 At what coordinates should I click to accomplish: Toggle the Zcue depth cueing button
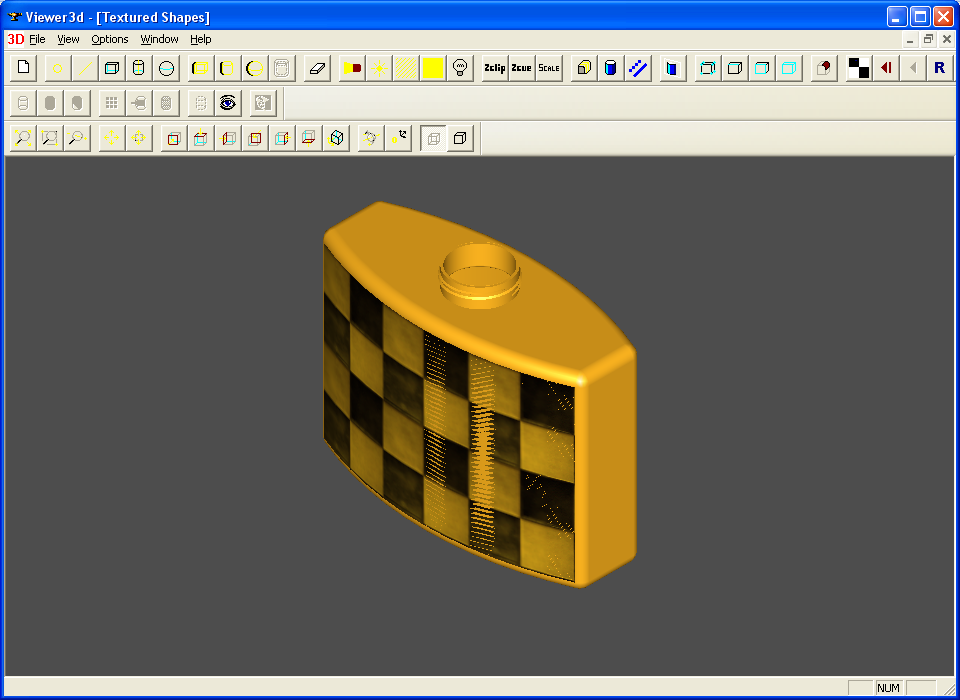521,68
